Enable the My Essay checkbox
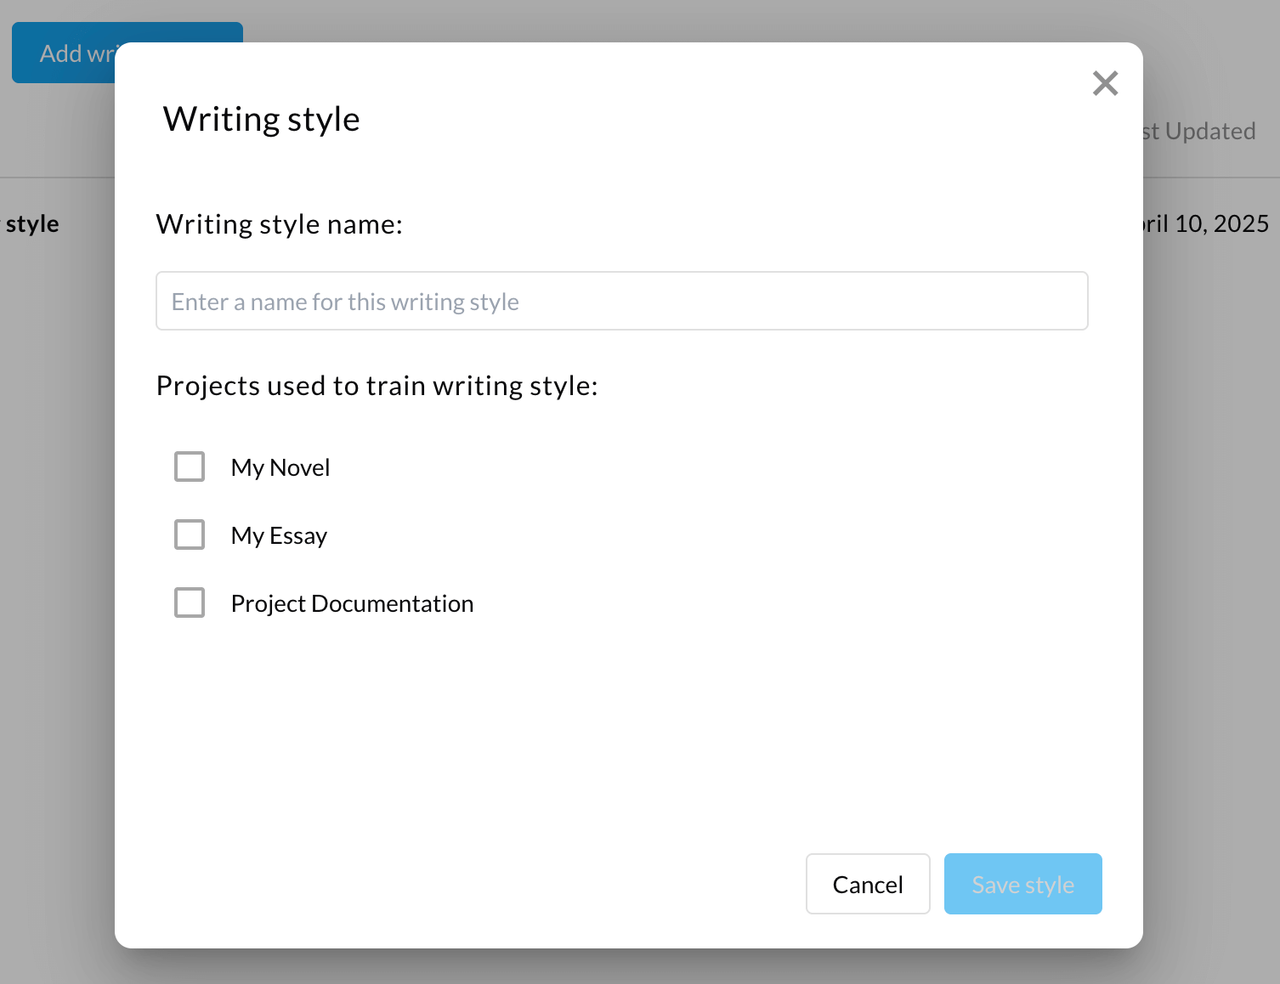Viewport: 1280px width, 984px height. point(189,535)
